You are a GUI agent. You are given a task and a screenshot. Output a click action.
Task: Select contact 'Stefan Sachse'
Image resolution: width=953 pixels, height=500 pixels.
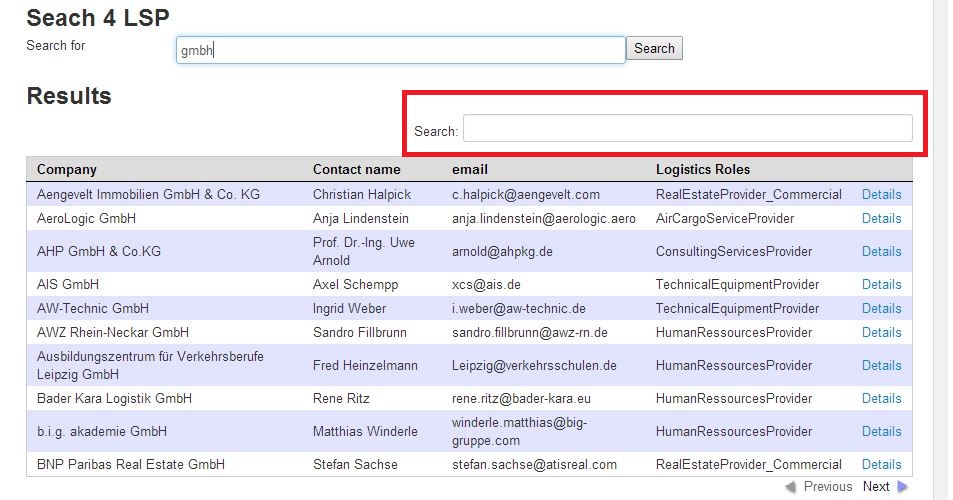(x=355, y=464)
